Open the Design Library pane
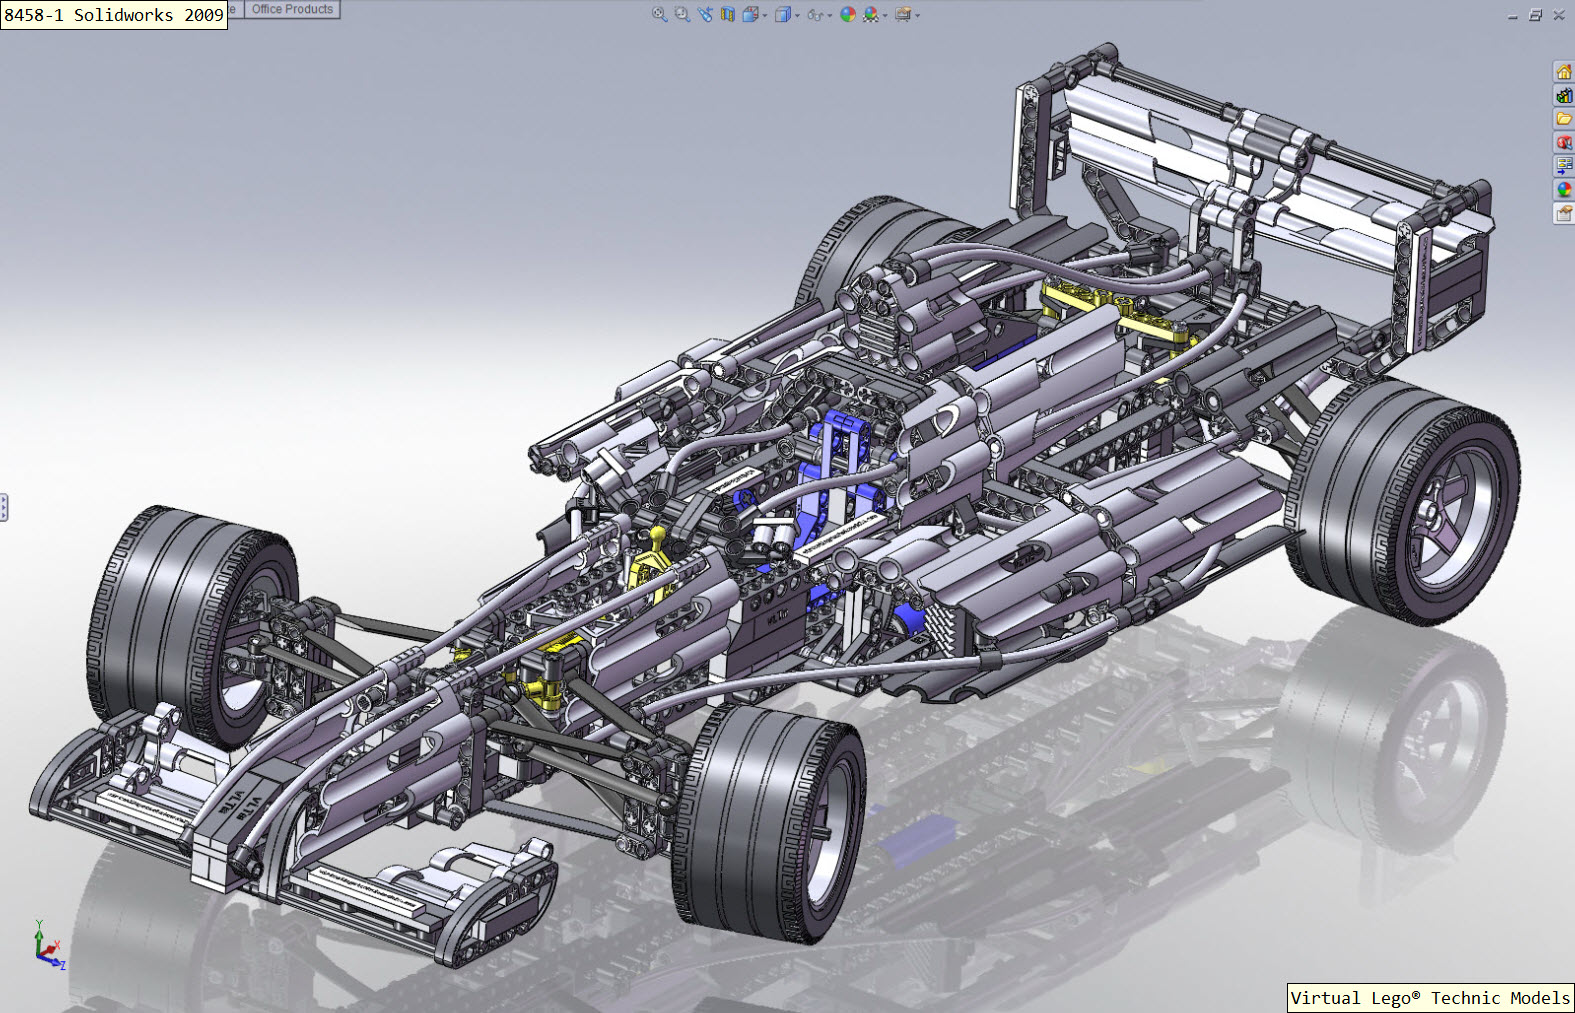 coord(1563,96)
